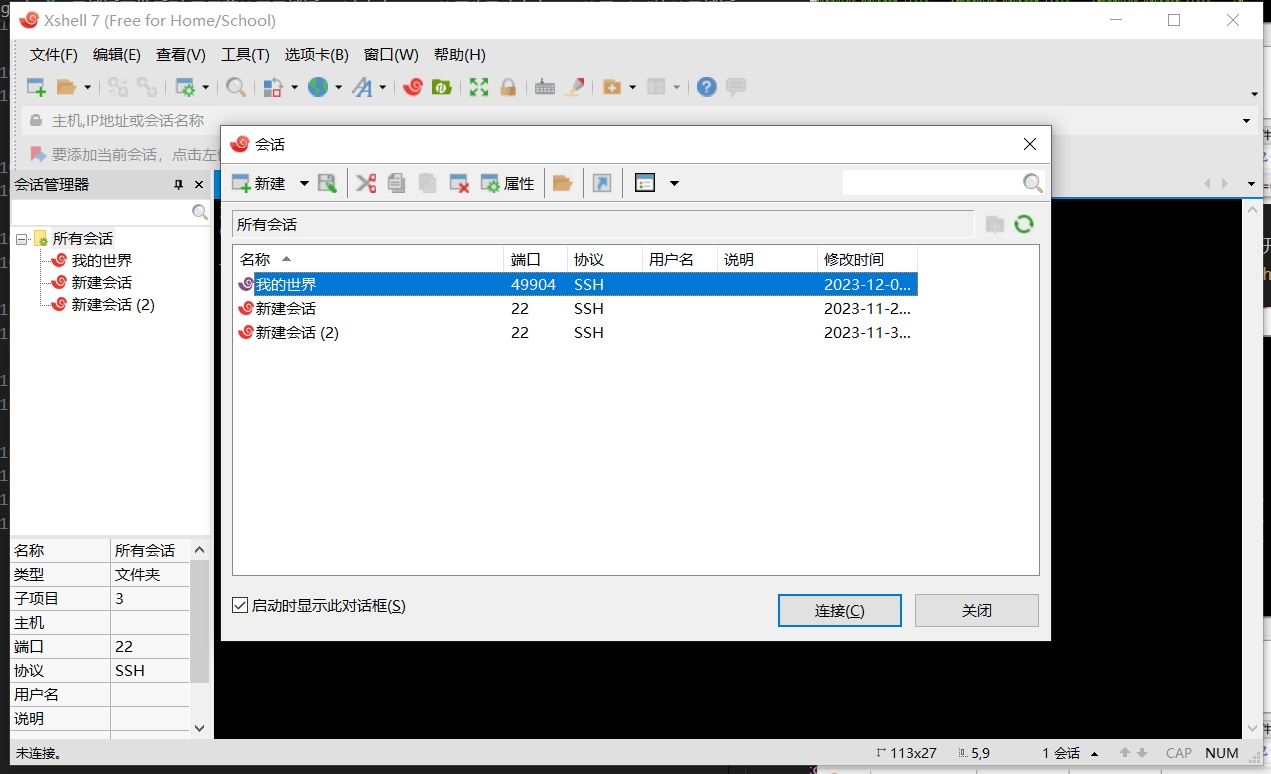Open address bar history dropdown arrow
This screenshot has width=1271, height=774.
tap(1247, 121)
